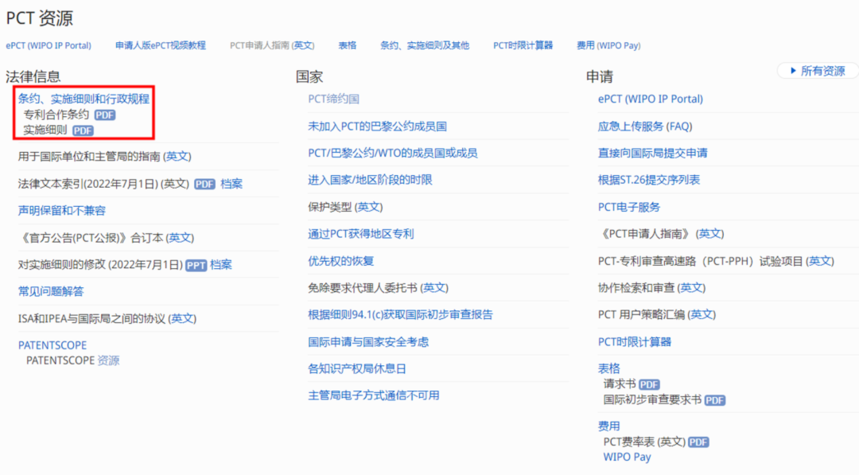Select PCT费率表 (英文) text
Image resolution: width=859 pixels, height=475 pixels.
coord(644,442)
